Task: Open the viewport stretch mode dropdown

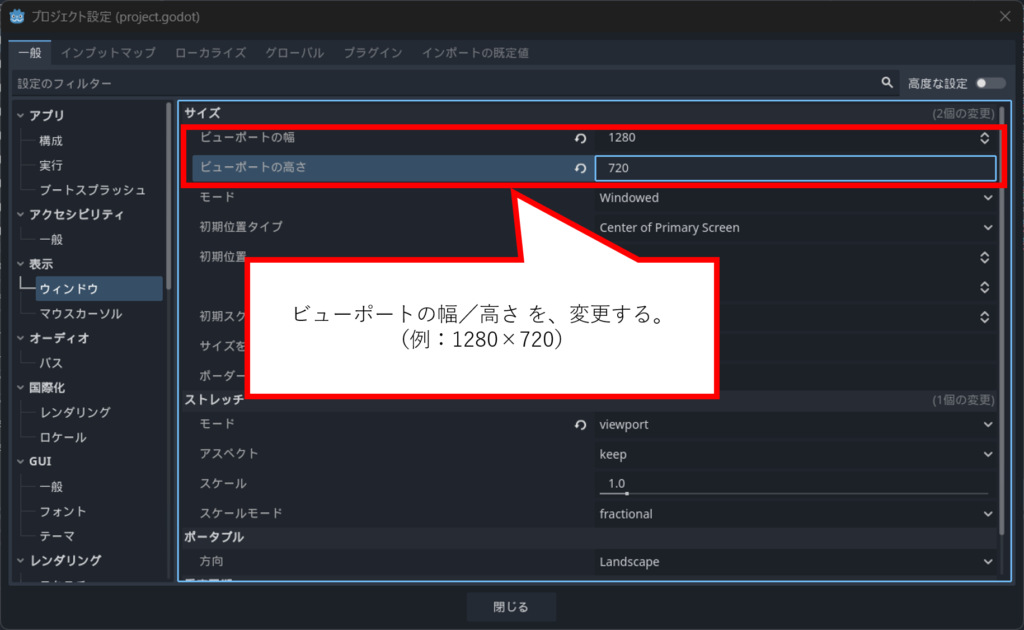Action: click(795, 425)
